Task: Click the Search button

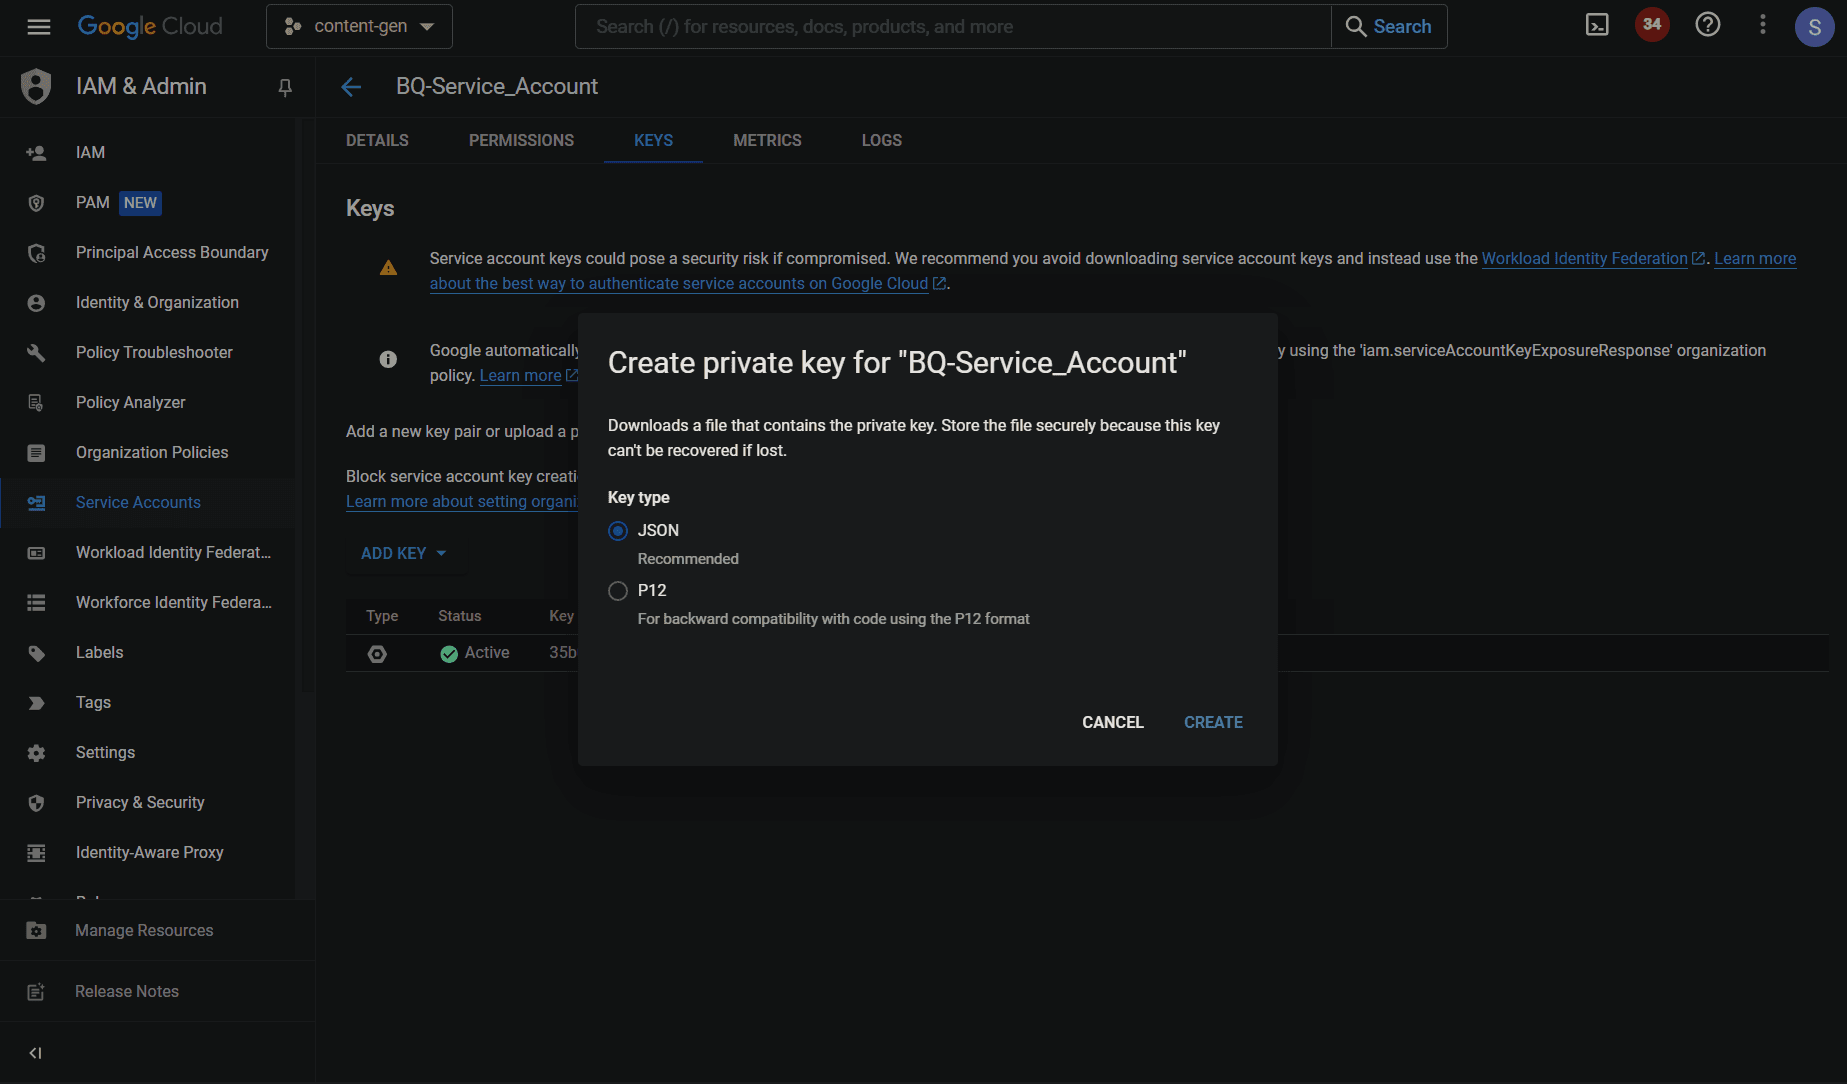Action: point(1389,27)
